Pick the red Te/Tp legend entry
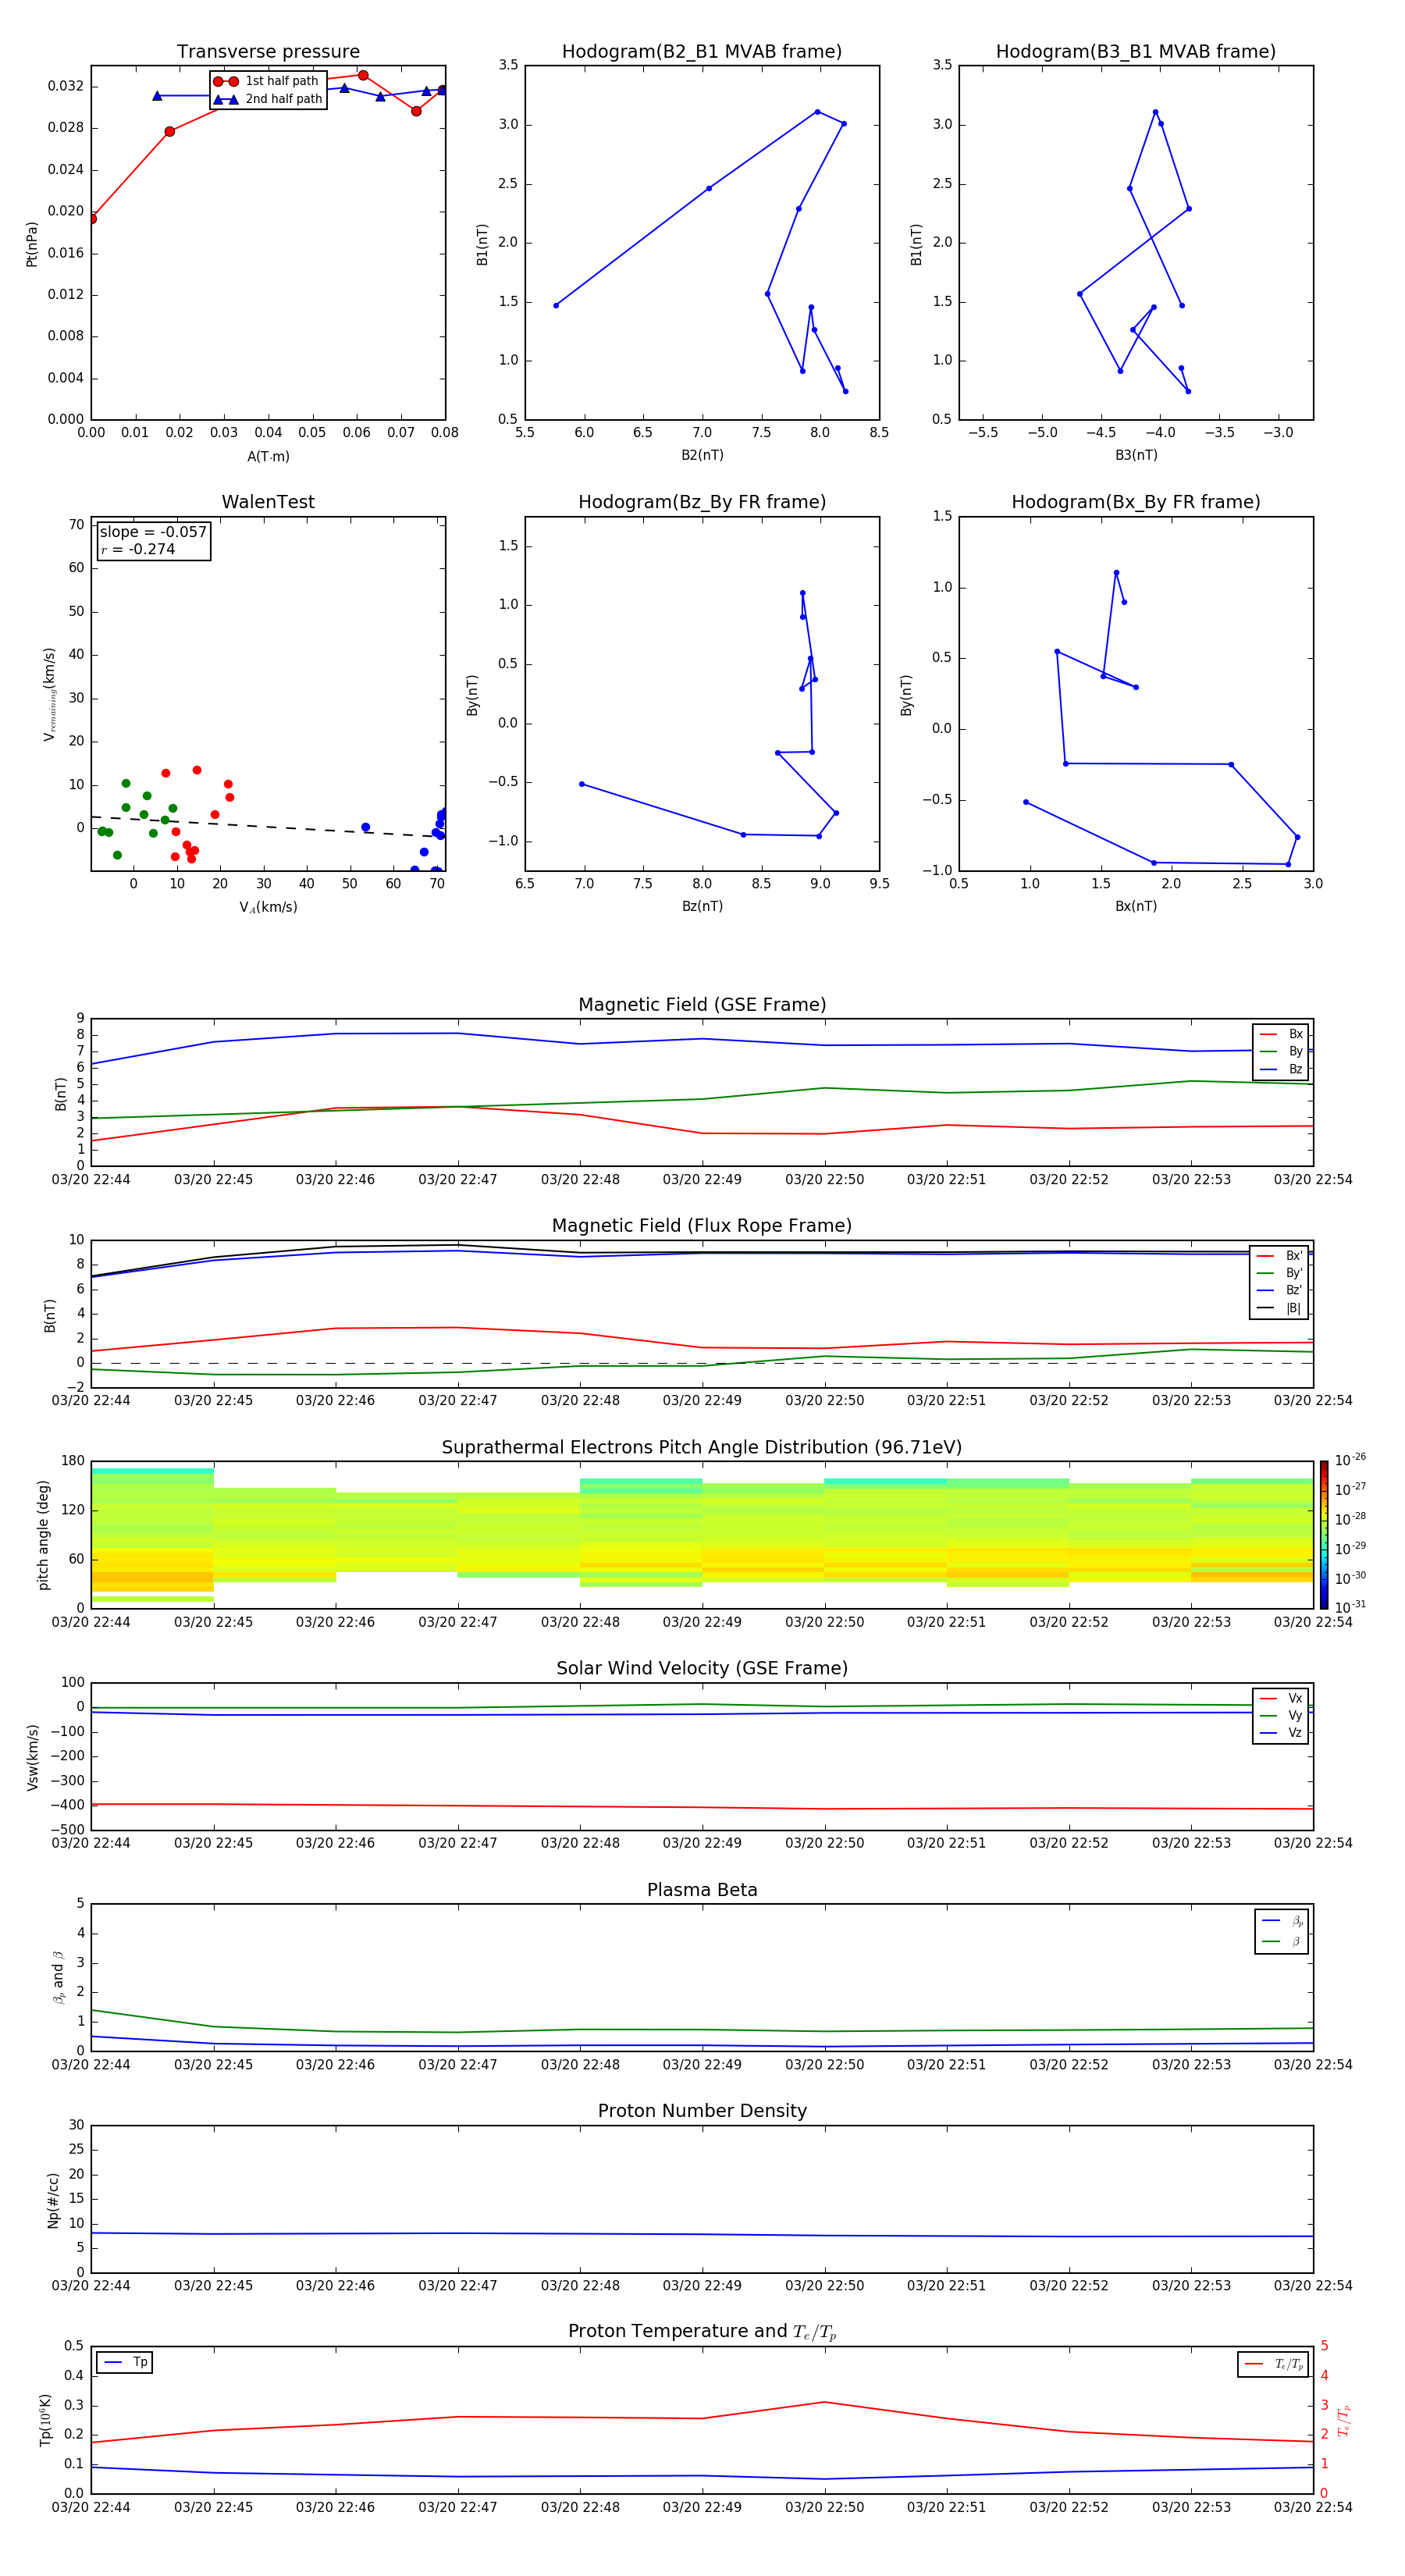 coord(1274,2364)
